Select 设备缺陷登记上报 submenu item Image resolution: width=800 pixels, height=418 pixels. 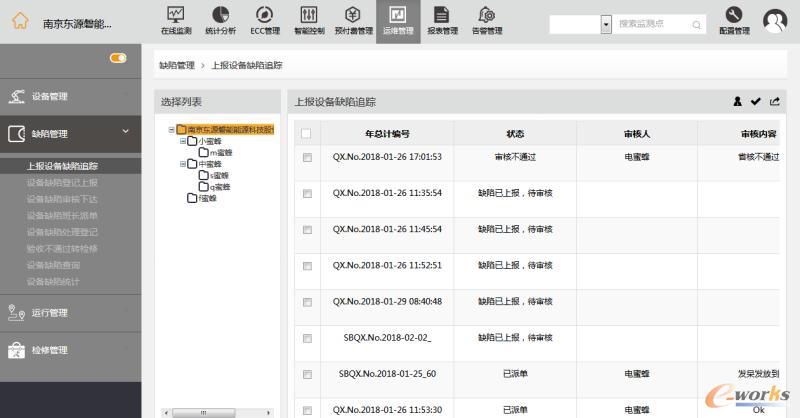[x=62, y=182]
